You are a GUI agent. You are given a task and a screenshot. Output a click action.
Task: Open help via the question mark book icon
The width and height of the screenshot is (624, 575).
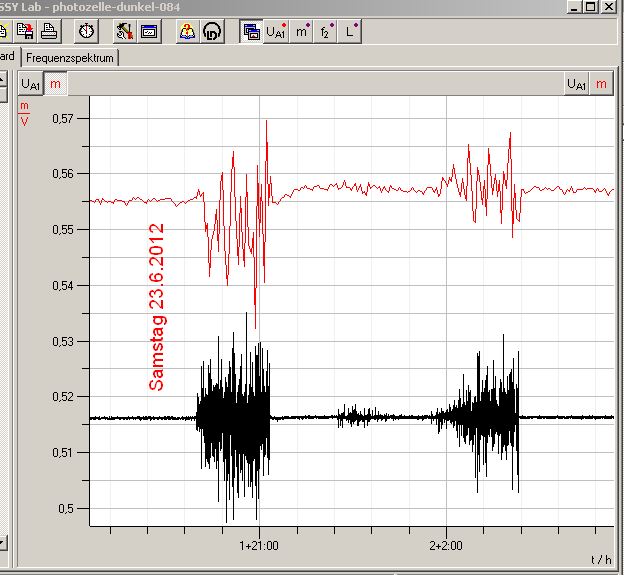click(187, 31)
